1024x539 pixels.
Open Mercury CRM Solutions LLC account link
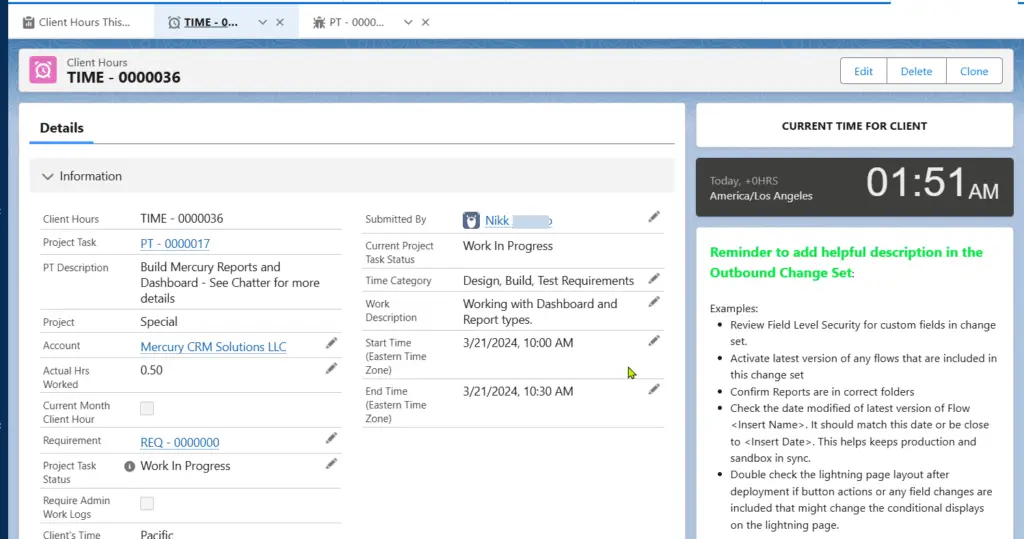(213, 347)
